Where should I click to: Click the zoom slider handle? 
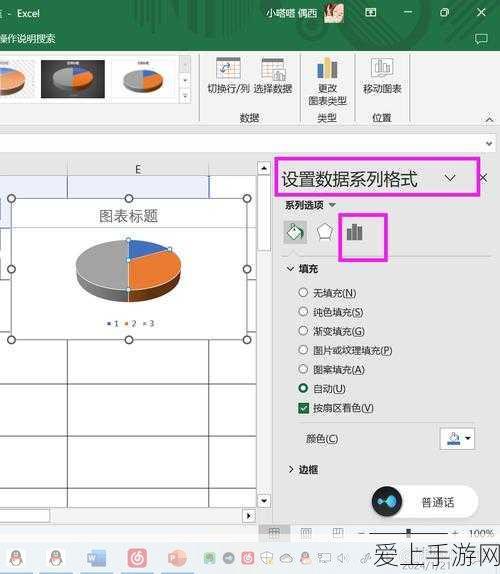[x=408, y=533]
